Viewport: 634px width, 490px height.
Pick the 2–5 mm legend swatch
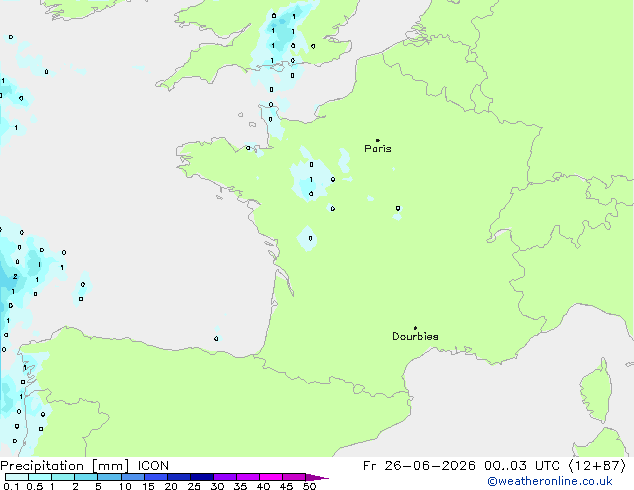[86, 477]
